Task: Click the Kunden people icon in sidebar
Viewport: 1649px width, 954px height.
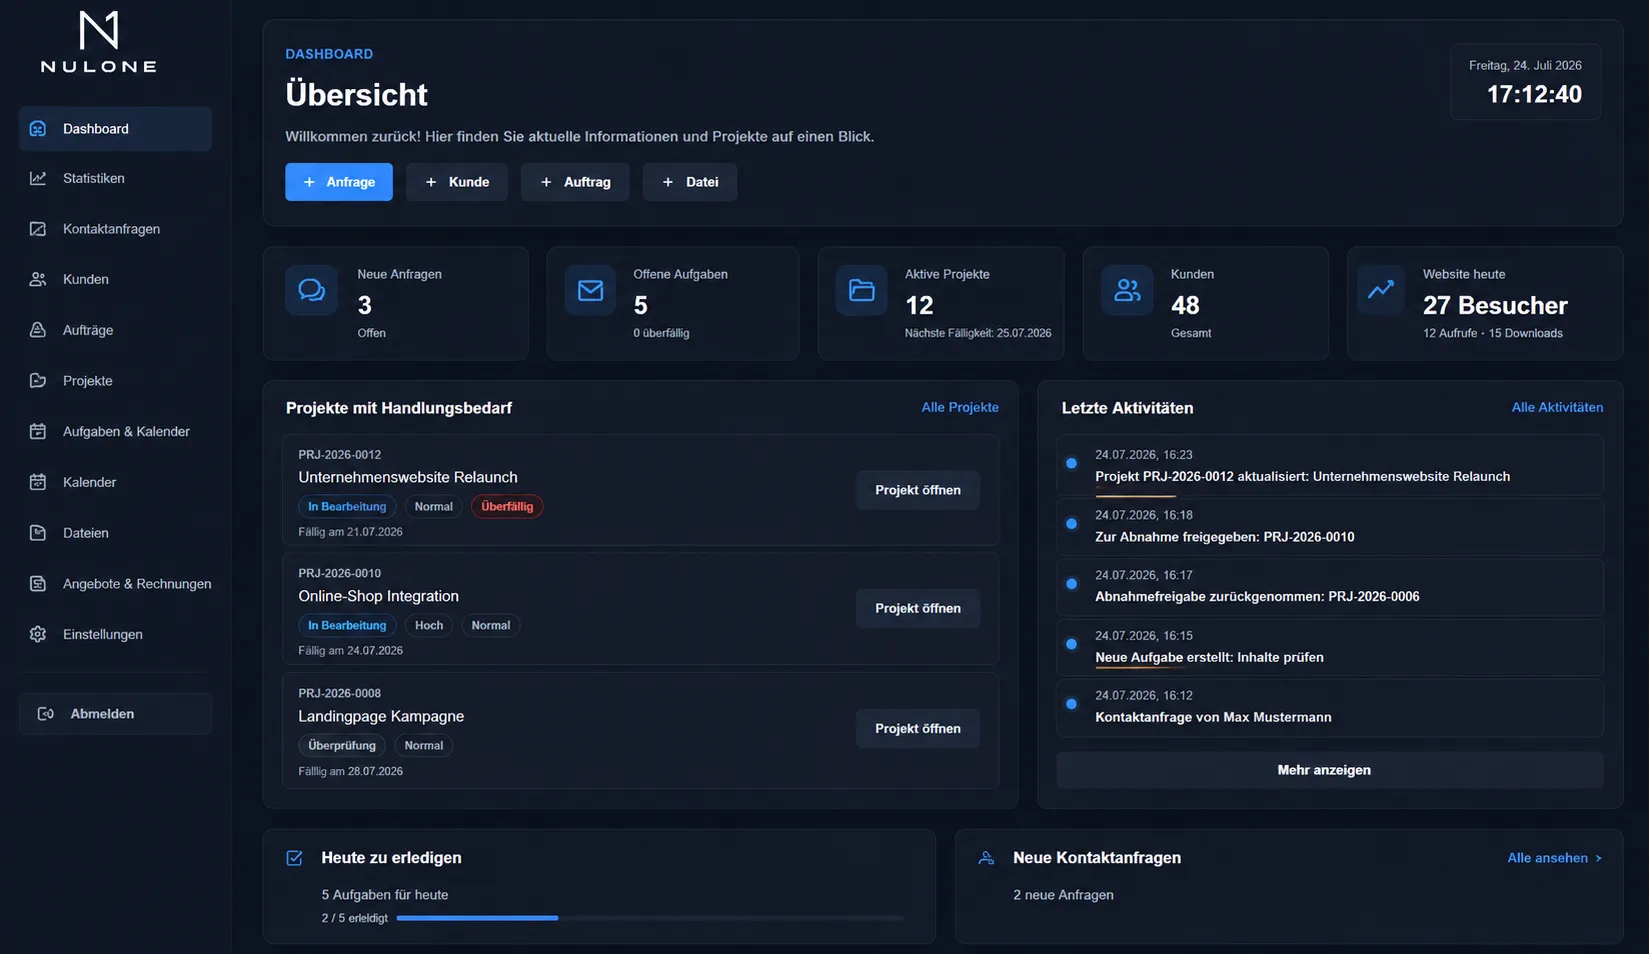Action: click(x=38, y=279)
